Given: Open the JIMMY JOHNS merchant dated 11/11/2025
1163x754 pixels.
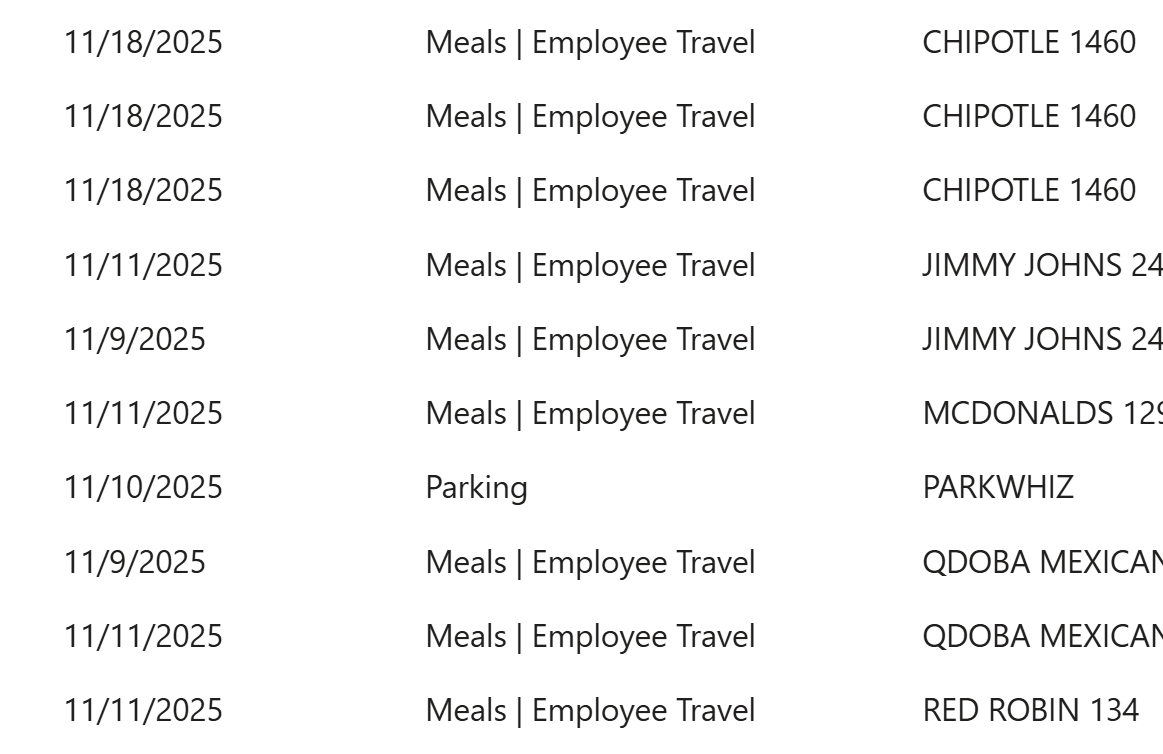Looking at the screenshot, I should click(x=1042, y=266).
